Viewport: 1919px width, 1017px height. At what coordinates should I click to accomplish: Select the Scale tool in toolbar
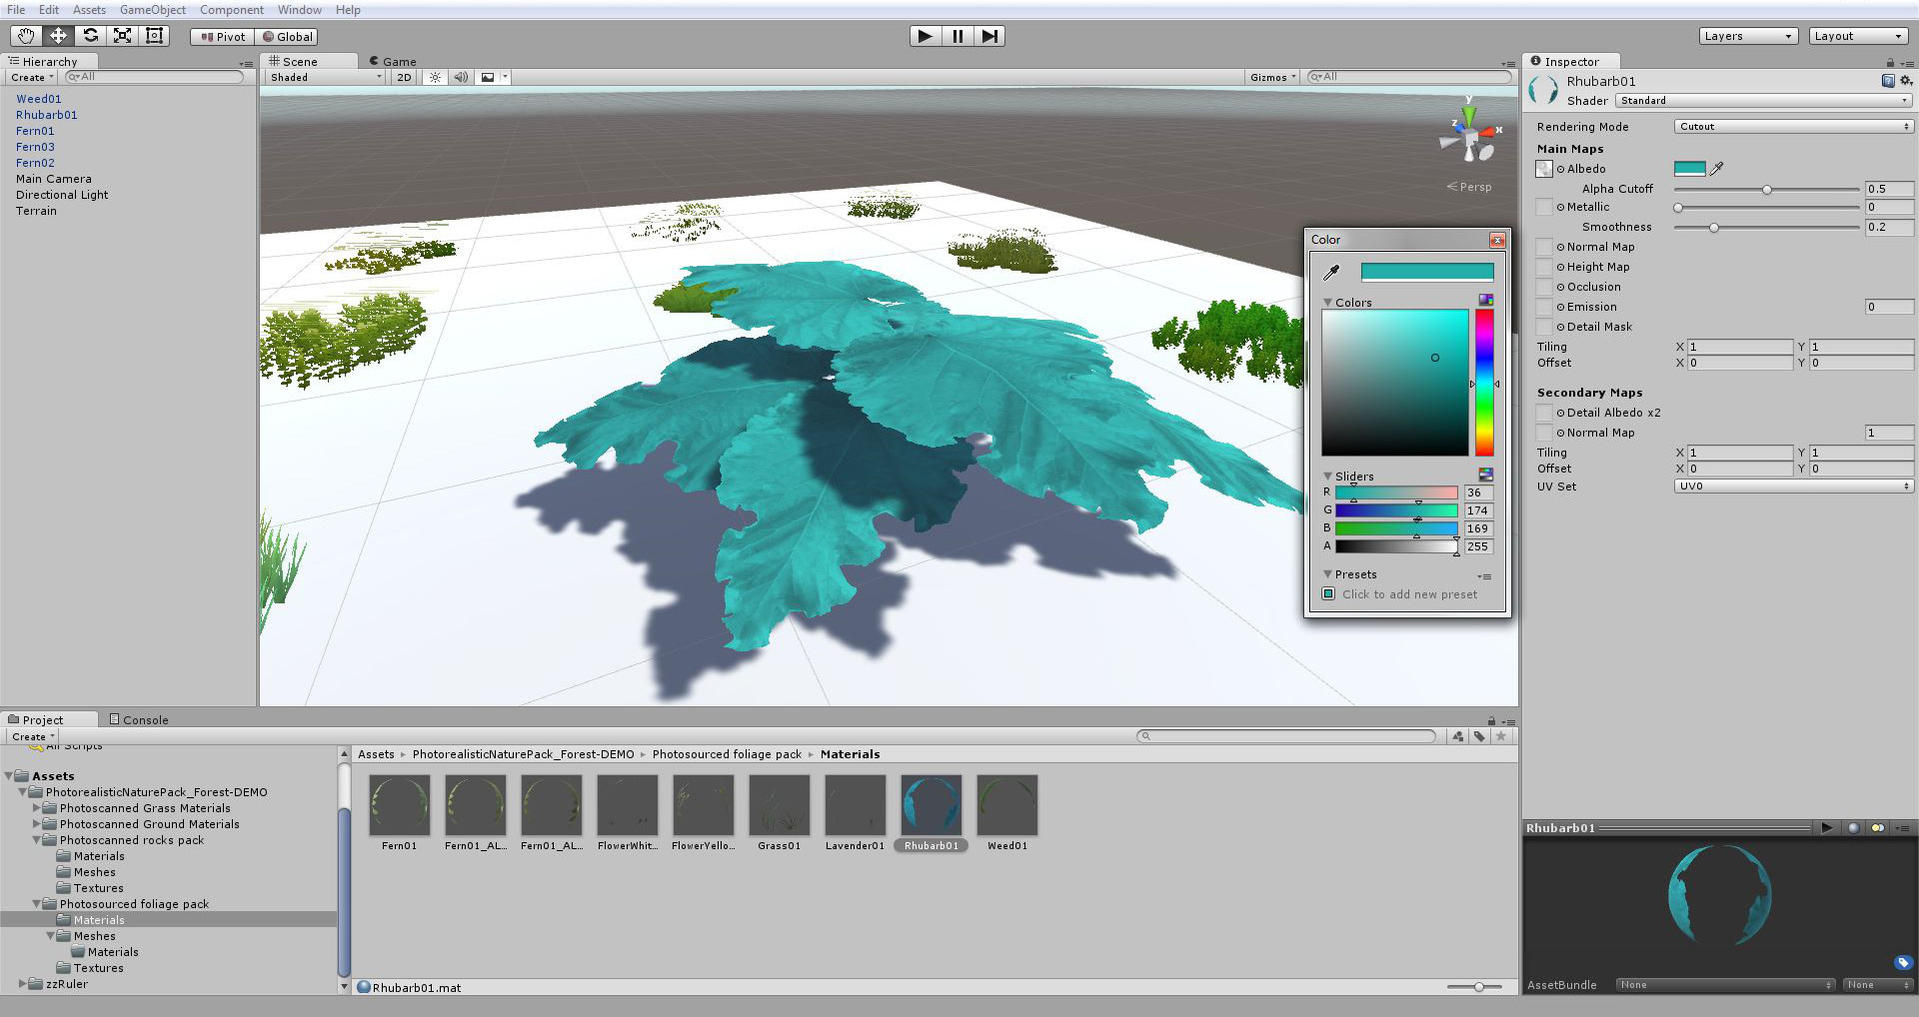pos(122,36)
